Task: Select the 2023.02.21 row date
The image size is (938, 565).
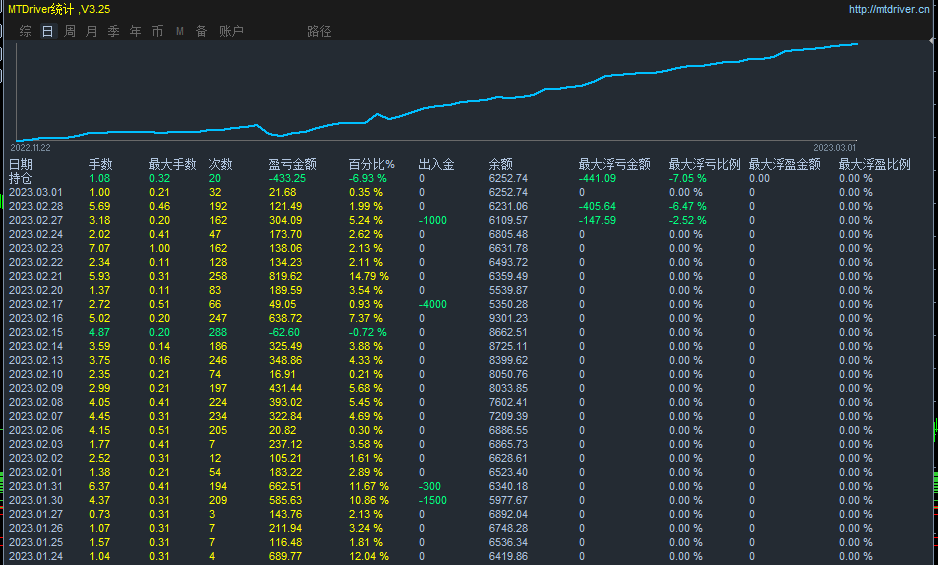Action: coord(36,276)
